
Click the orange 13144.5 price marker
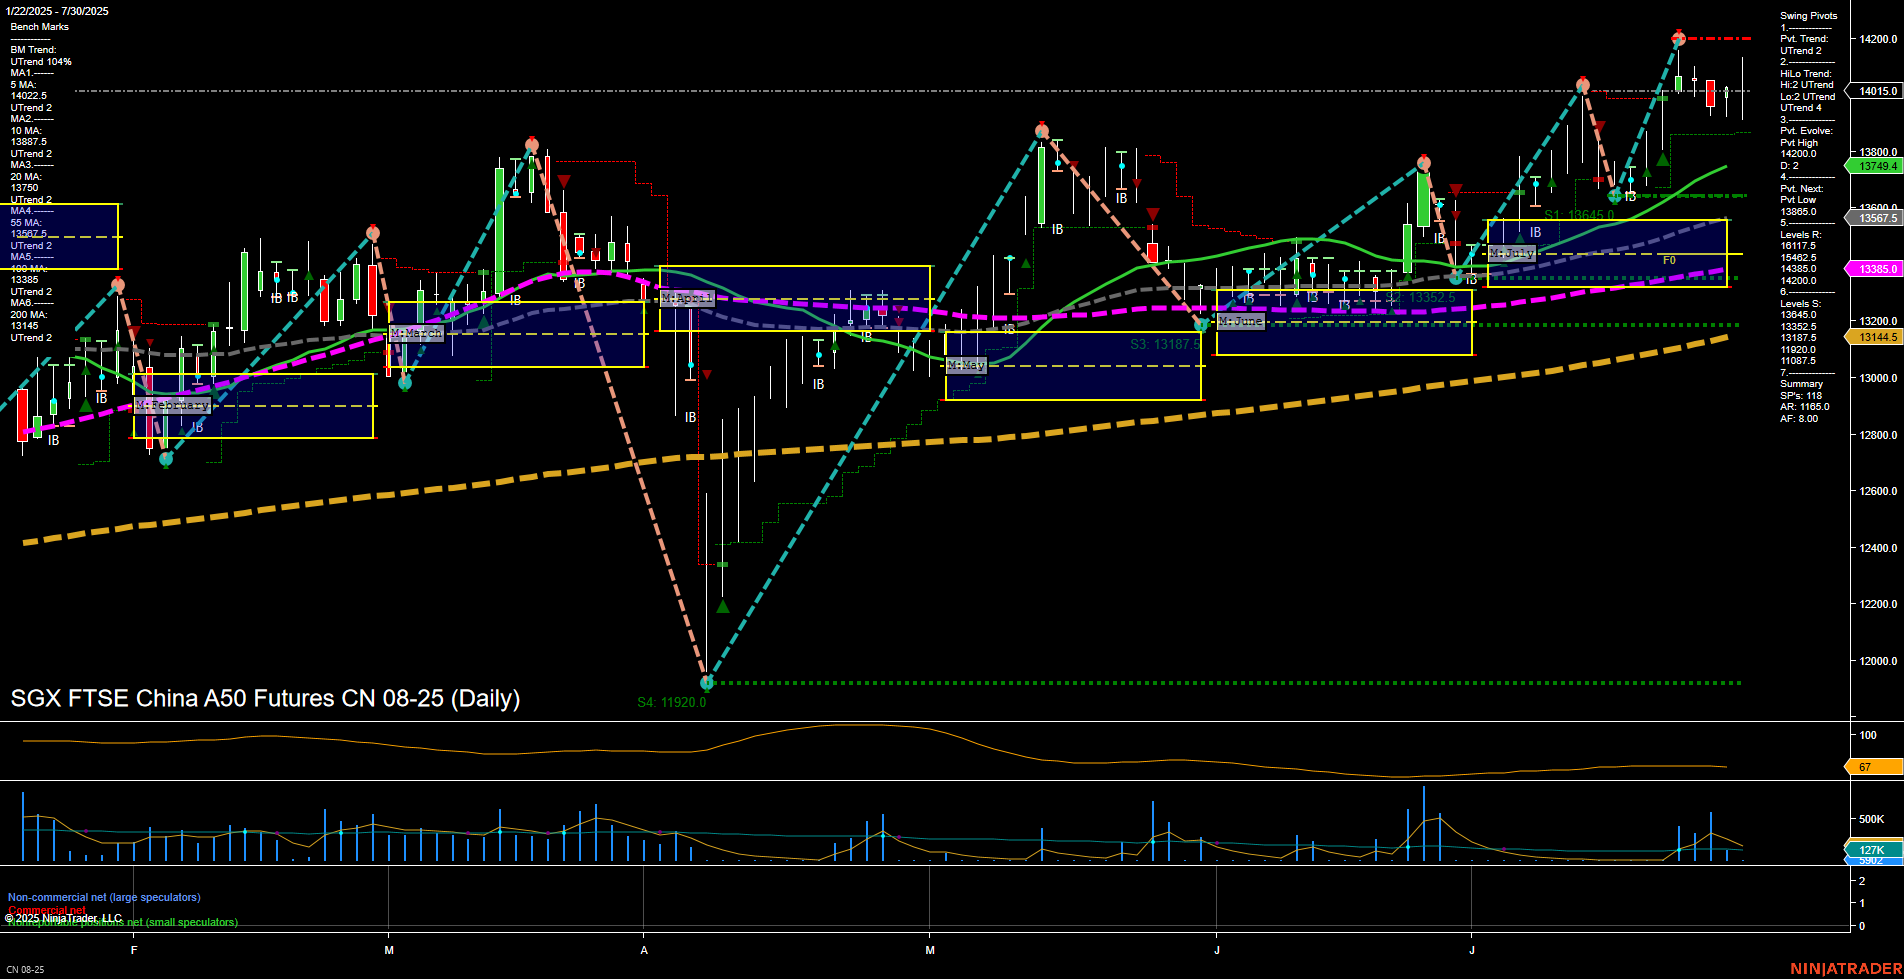click(x=1875, y=337)
